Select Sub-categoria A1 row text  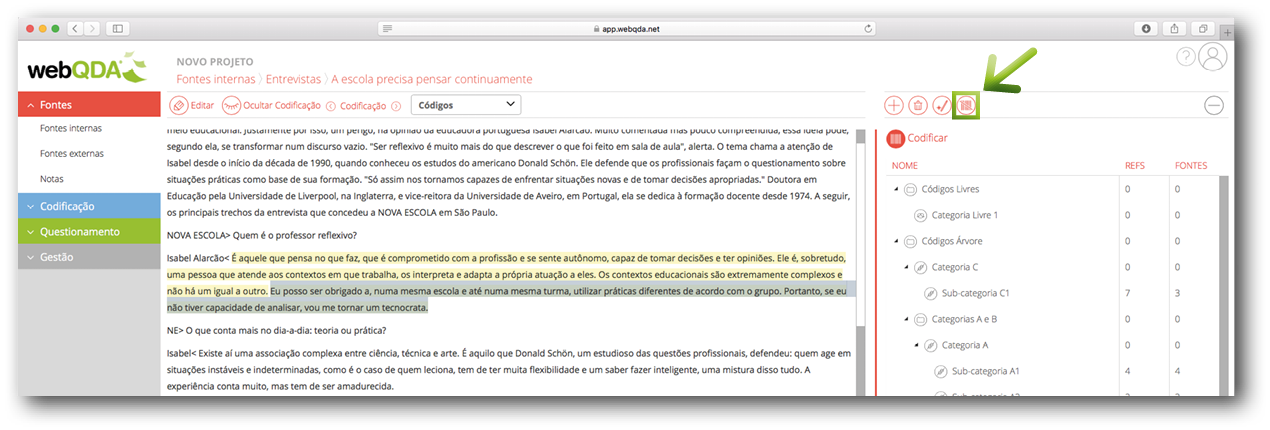click(x=986, y=371)
